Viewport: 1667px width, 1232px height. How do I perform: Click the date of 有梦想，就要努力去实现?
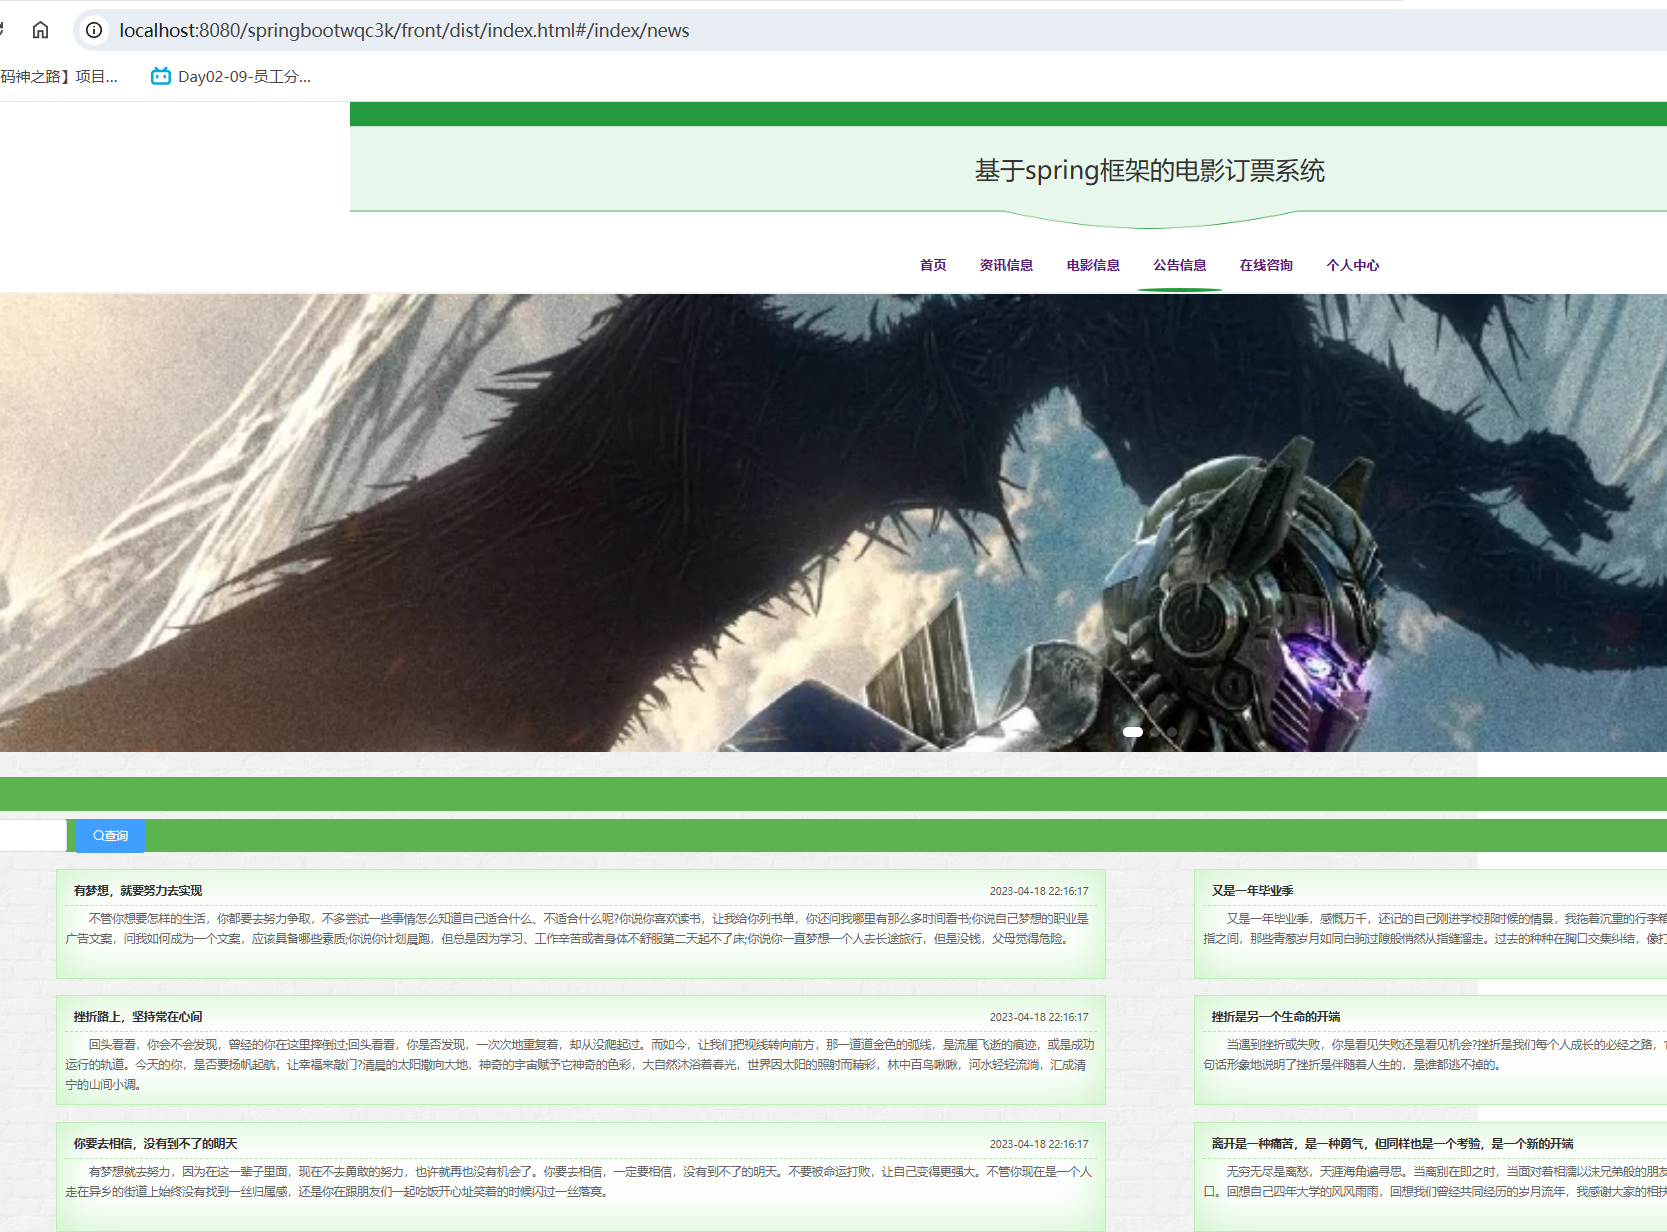[1039, 891]
